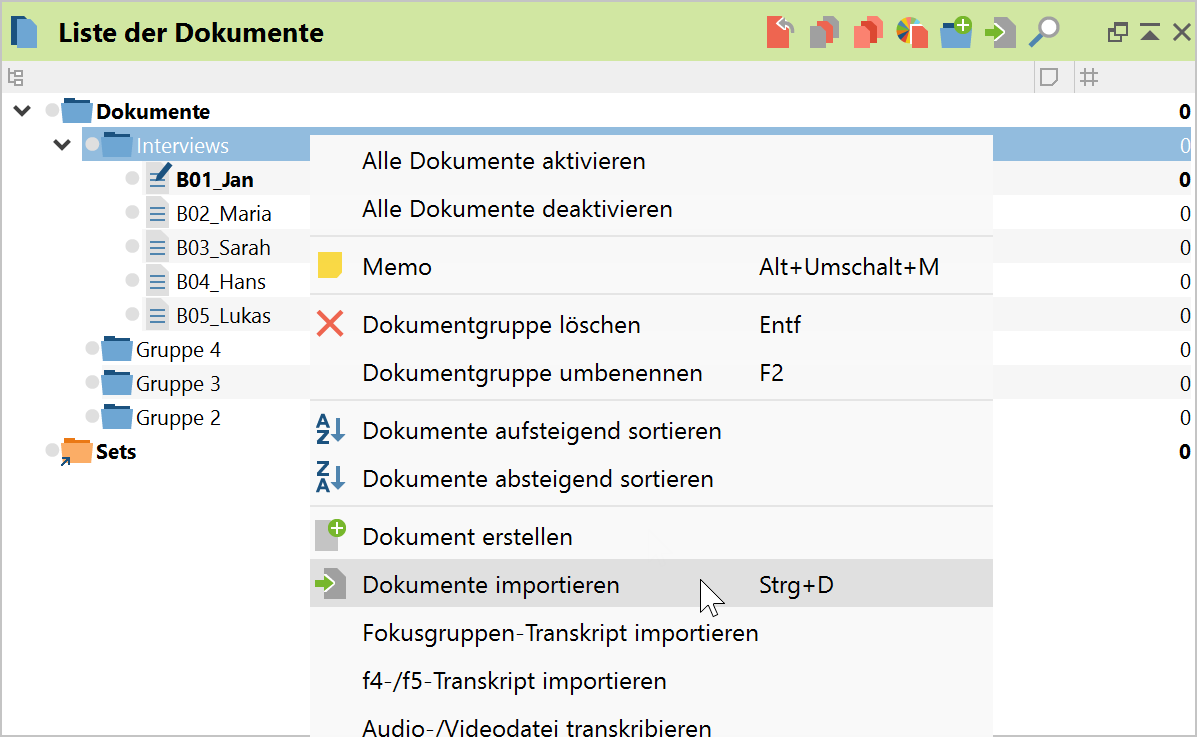This screenshot has height=737, width=1197.
Task: Toggle activation circle for B05_Lukas
Action: pyautogui.click(x=132, y=314)
